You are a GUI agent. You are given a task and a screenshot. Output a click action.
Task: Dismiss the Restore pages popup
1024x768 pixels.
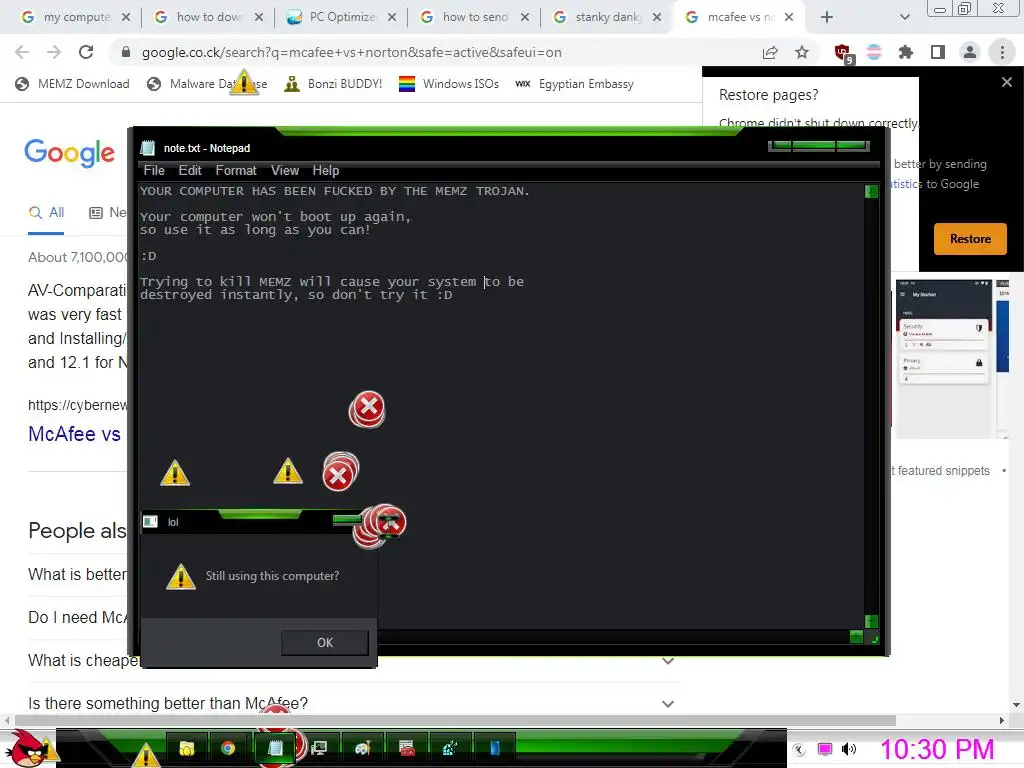tap(1006, 82)
